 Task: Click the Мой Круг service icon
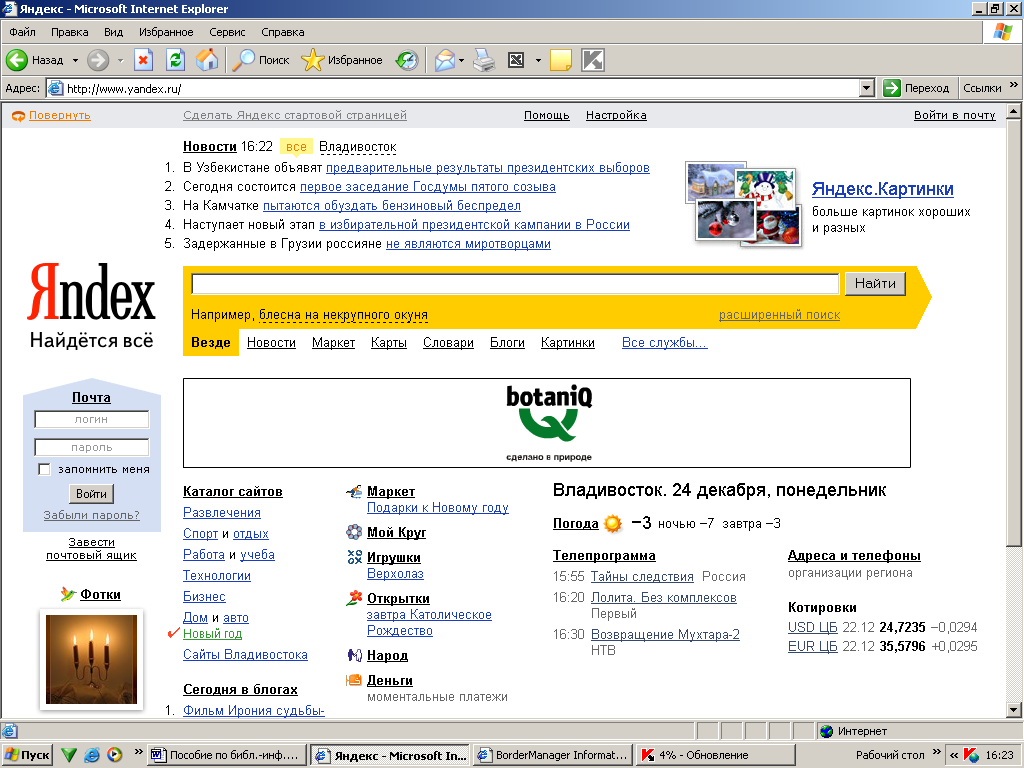353,532
